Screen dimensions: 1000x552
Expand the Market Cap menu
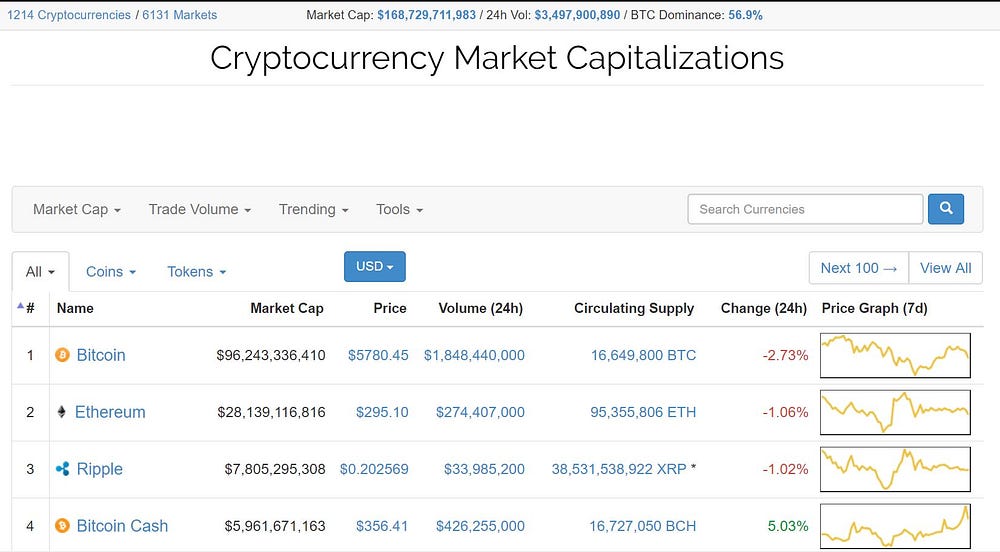[77, 209]
